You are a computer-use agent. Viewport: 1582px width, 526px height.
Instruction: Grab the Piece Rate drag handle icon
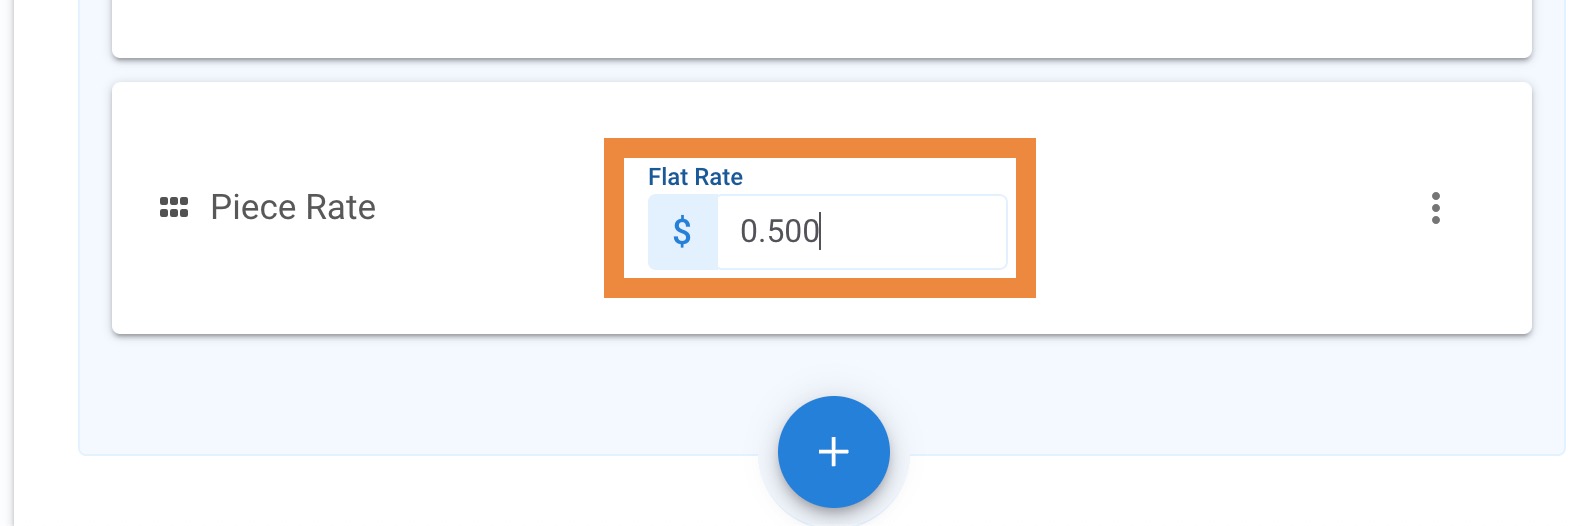coord(174,207)
